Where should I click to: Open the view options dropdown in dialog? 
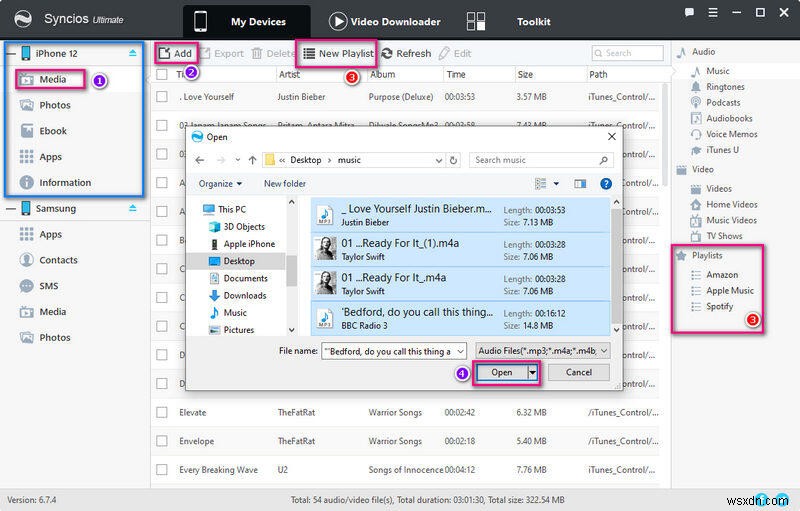tap(556, 184)
